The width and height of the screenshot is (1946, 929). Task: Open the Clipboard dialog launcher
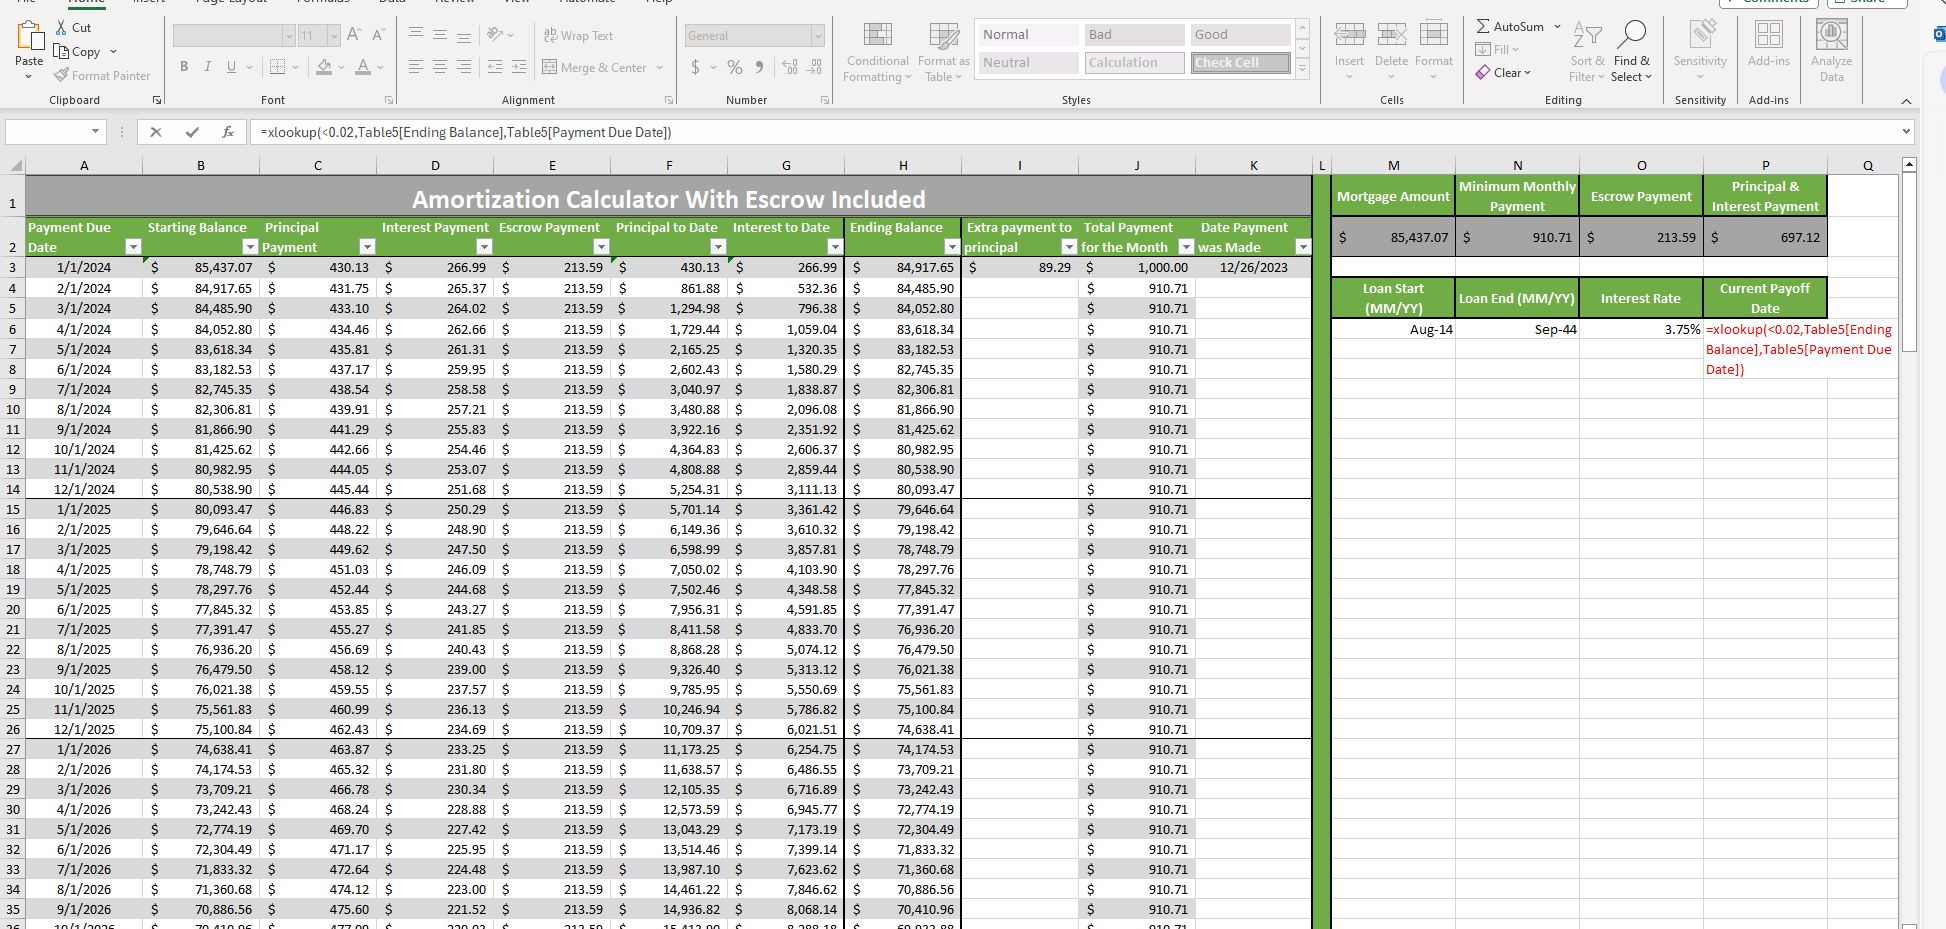[x=157, y=100]
